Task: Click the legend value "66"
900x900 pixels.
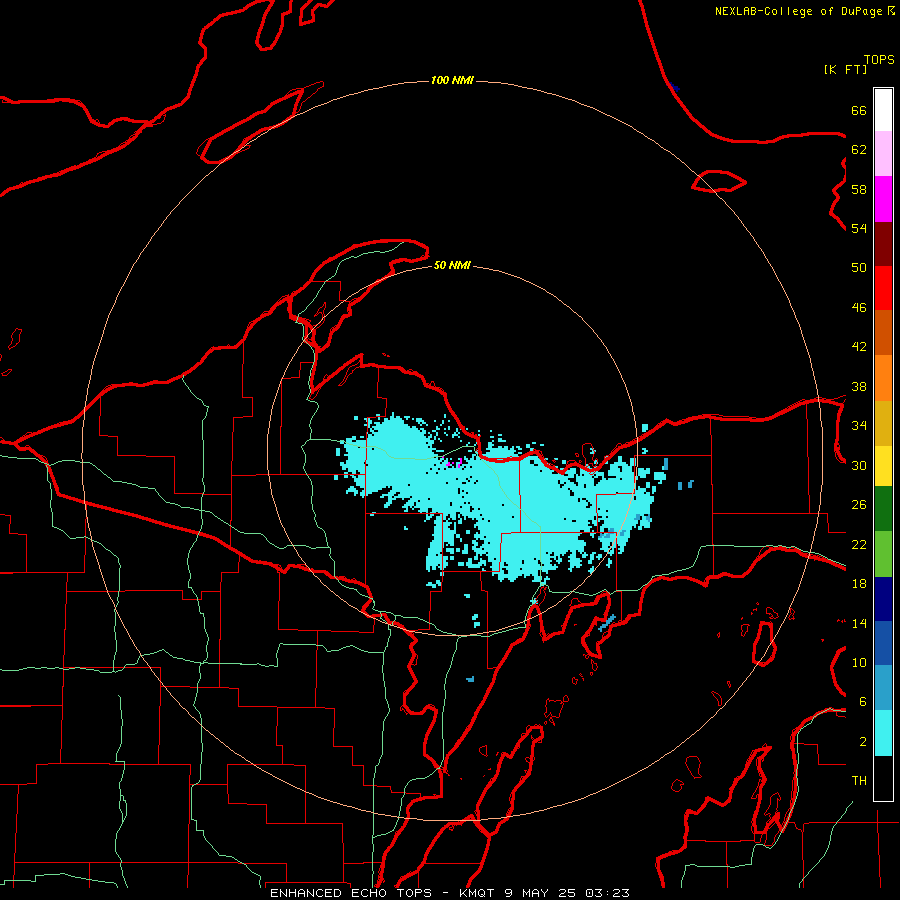Action: [859, 110]
